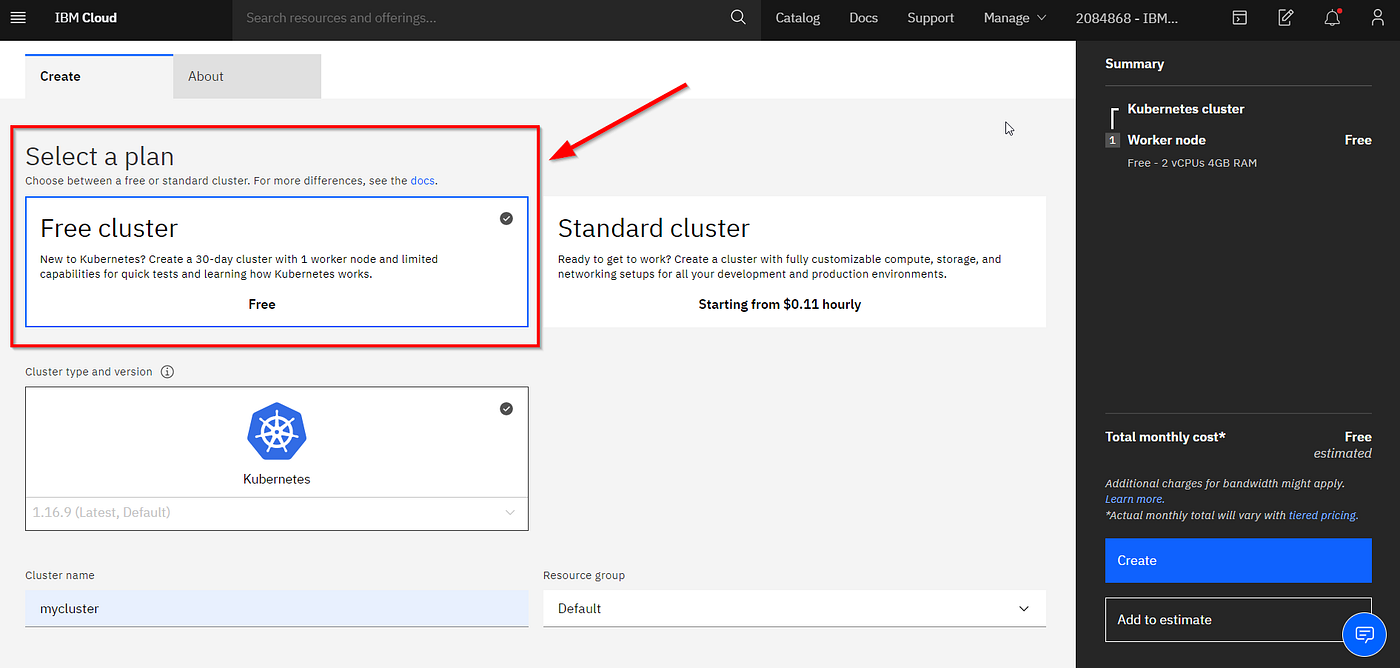Open the Support menu item
The image size is (1400, 668).
tap(931, 18)
